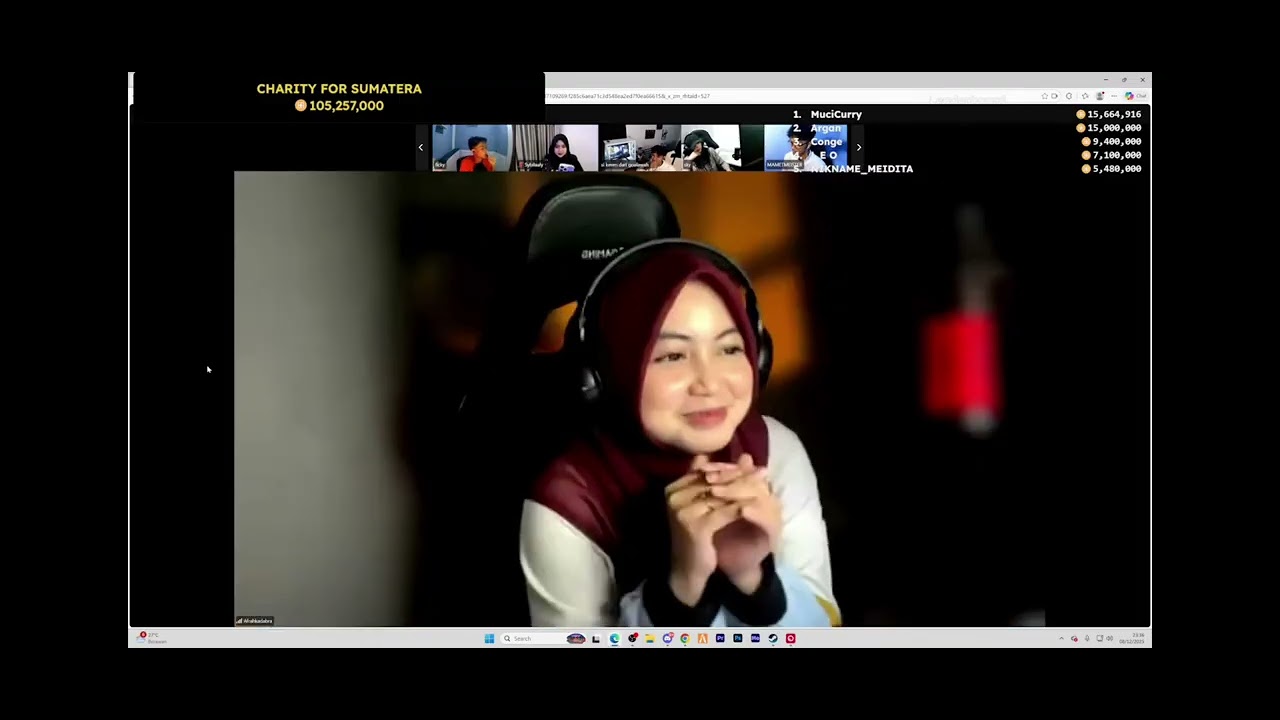
Task: Select the participant in the orange shirt thumbnail
Action: coord(472,148)
